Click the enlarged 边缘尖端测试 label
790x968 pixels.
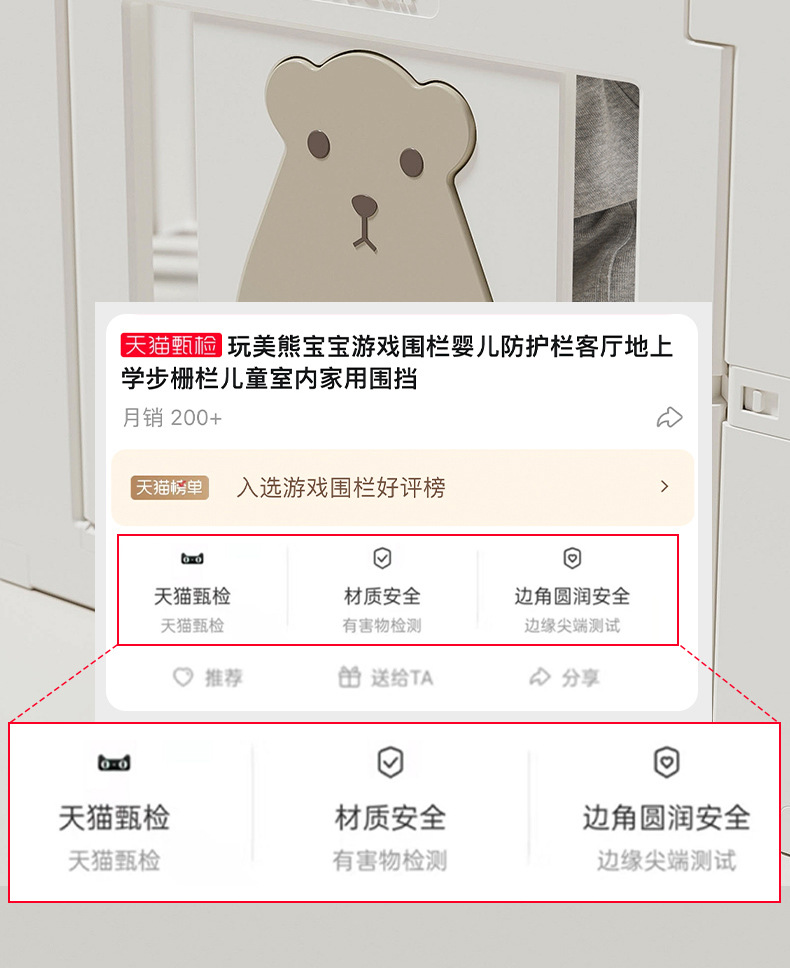pyautogui.click(x=667, y=861)
